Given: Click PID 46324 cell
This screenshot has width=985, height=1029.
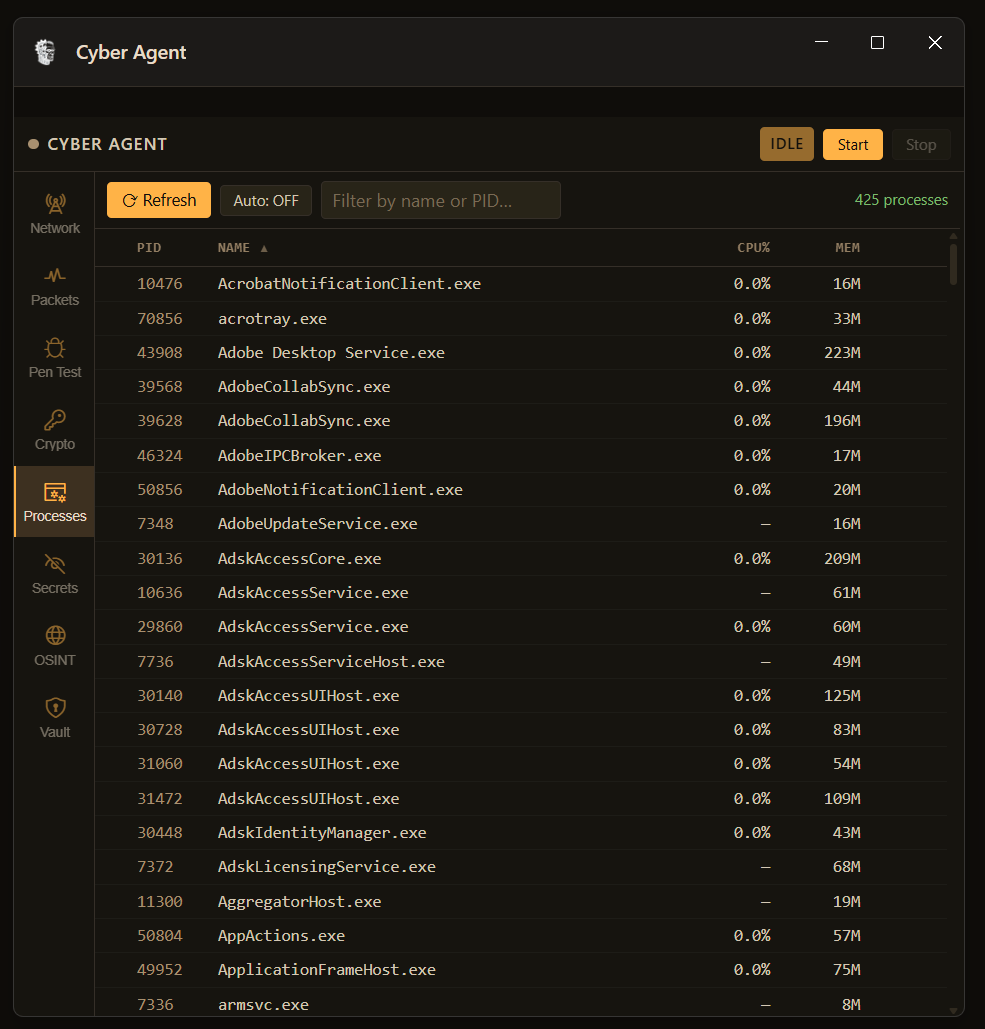Looking at the screenshot, I should tap(159, 456).
